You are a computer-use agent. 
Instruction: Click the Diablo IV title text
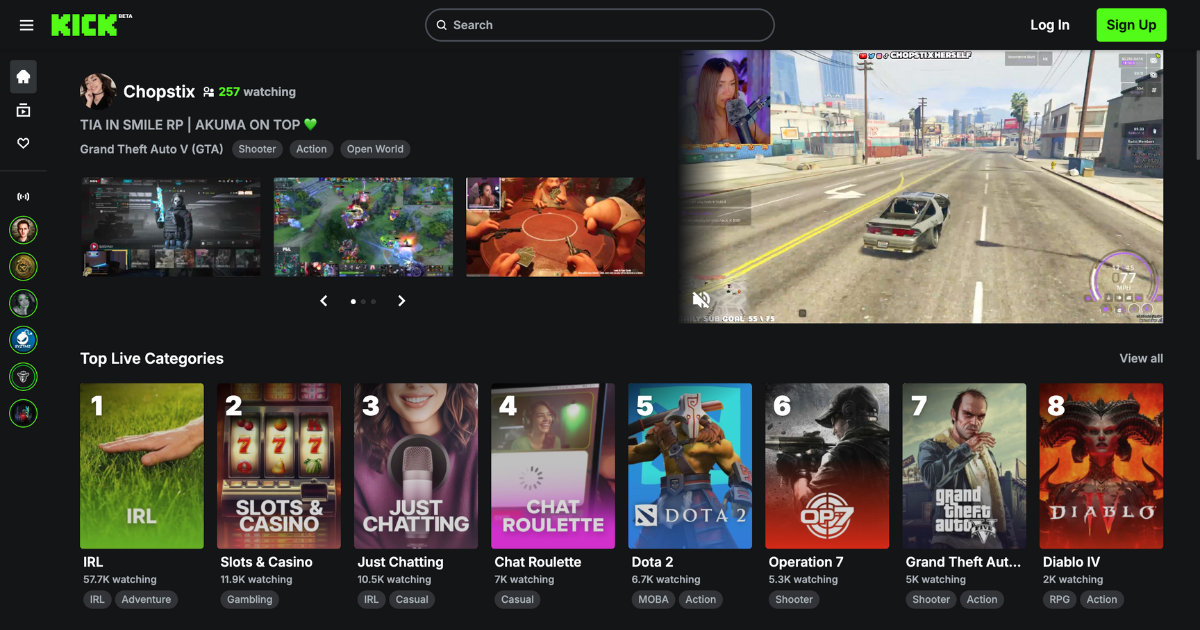pos(1071,562)
